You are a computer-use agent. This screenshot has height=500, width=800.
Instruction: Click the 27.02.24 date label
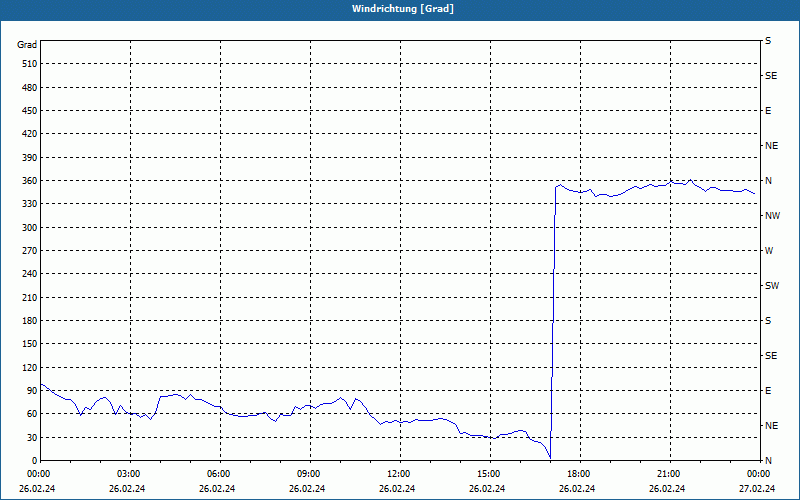coord(757,489)
